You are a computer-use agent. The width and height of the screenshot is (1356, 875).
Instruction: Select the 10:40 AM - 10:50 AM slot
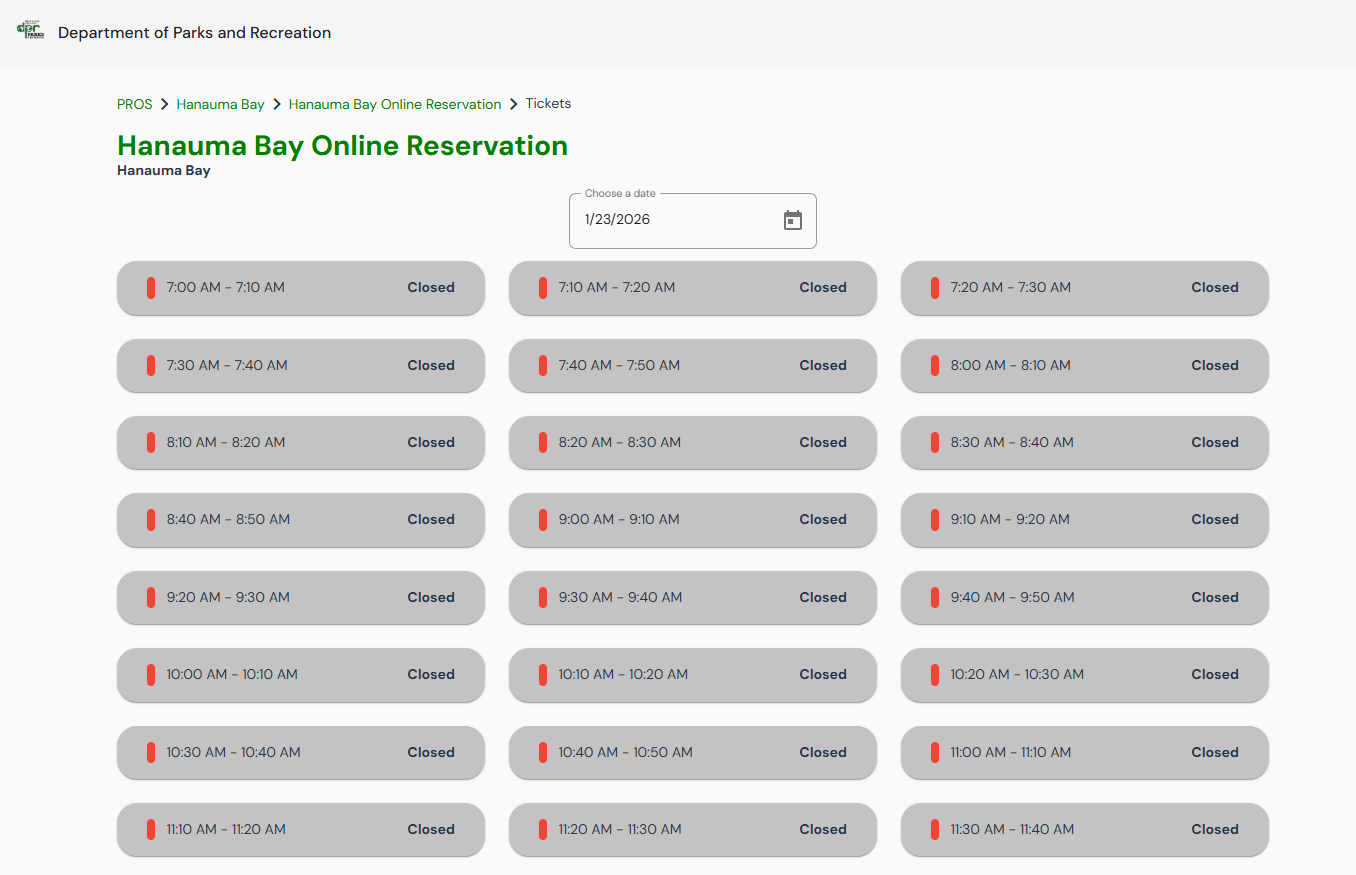coord(692,752)
